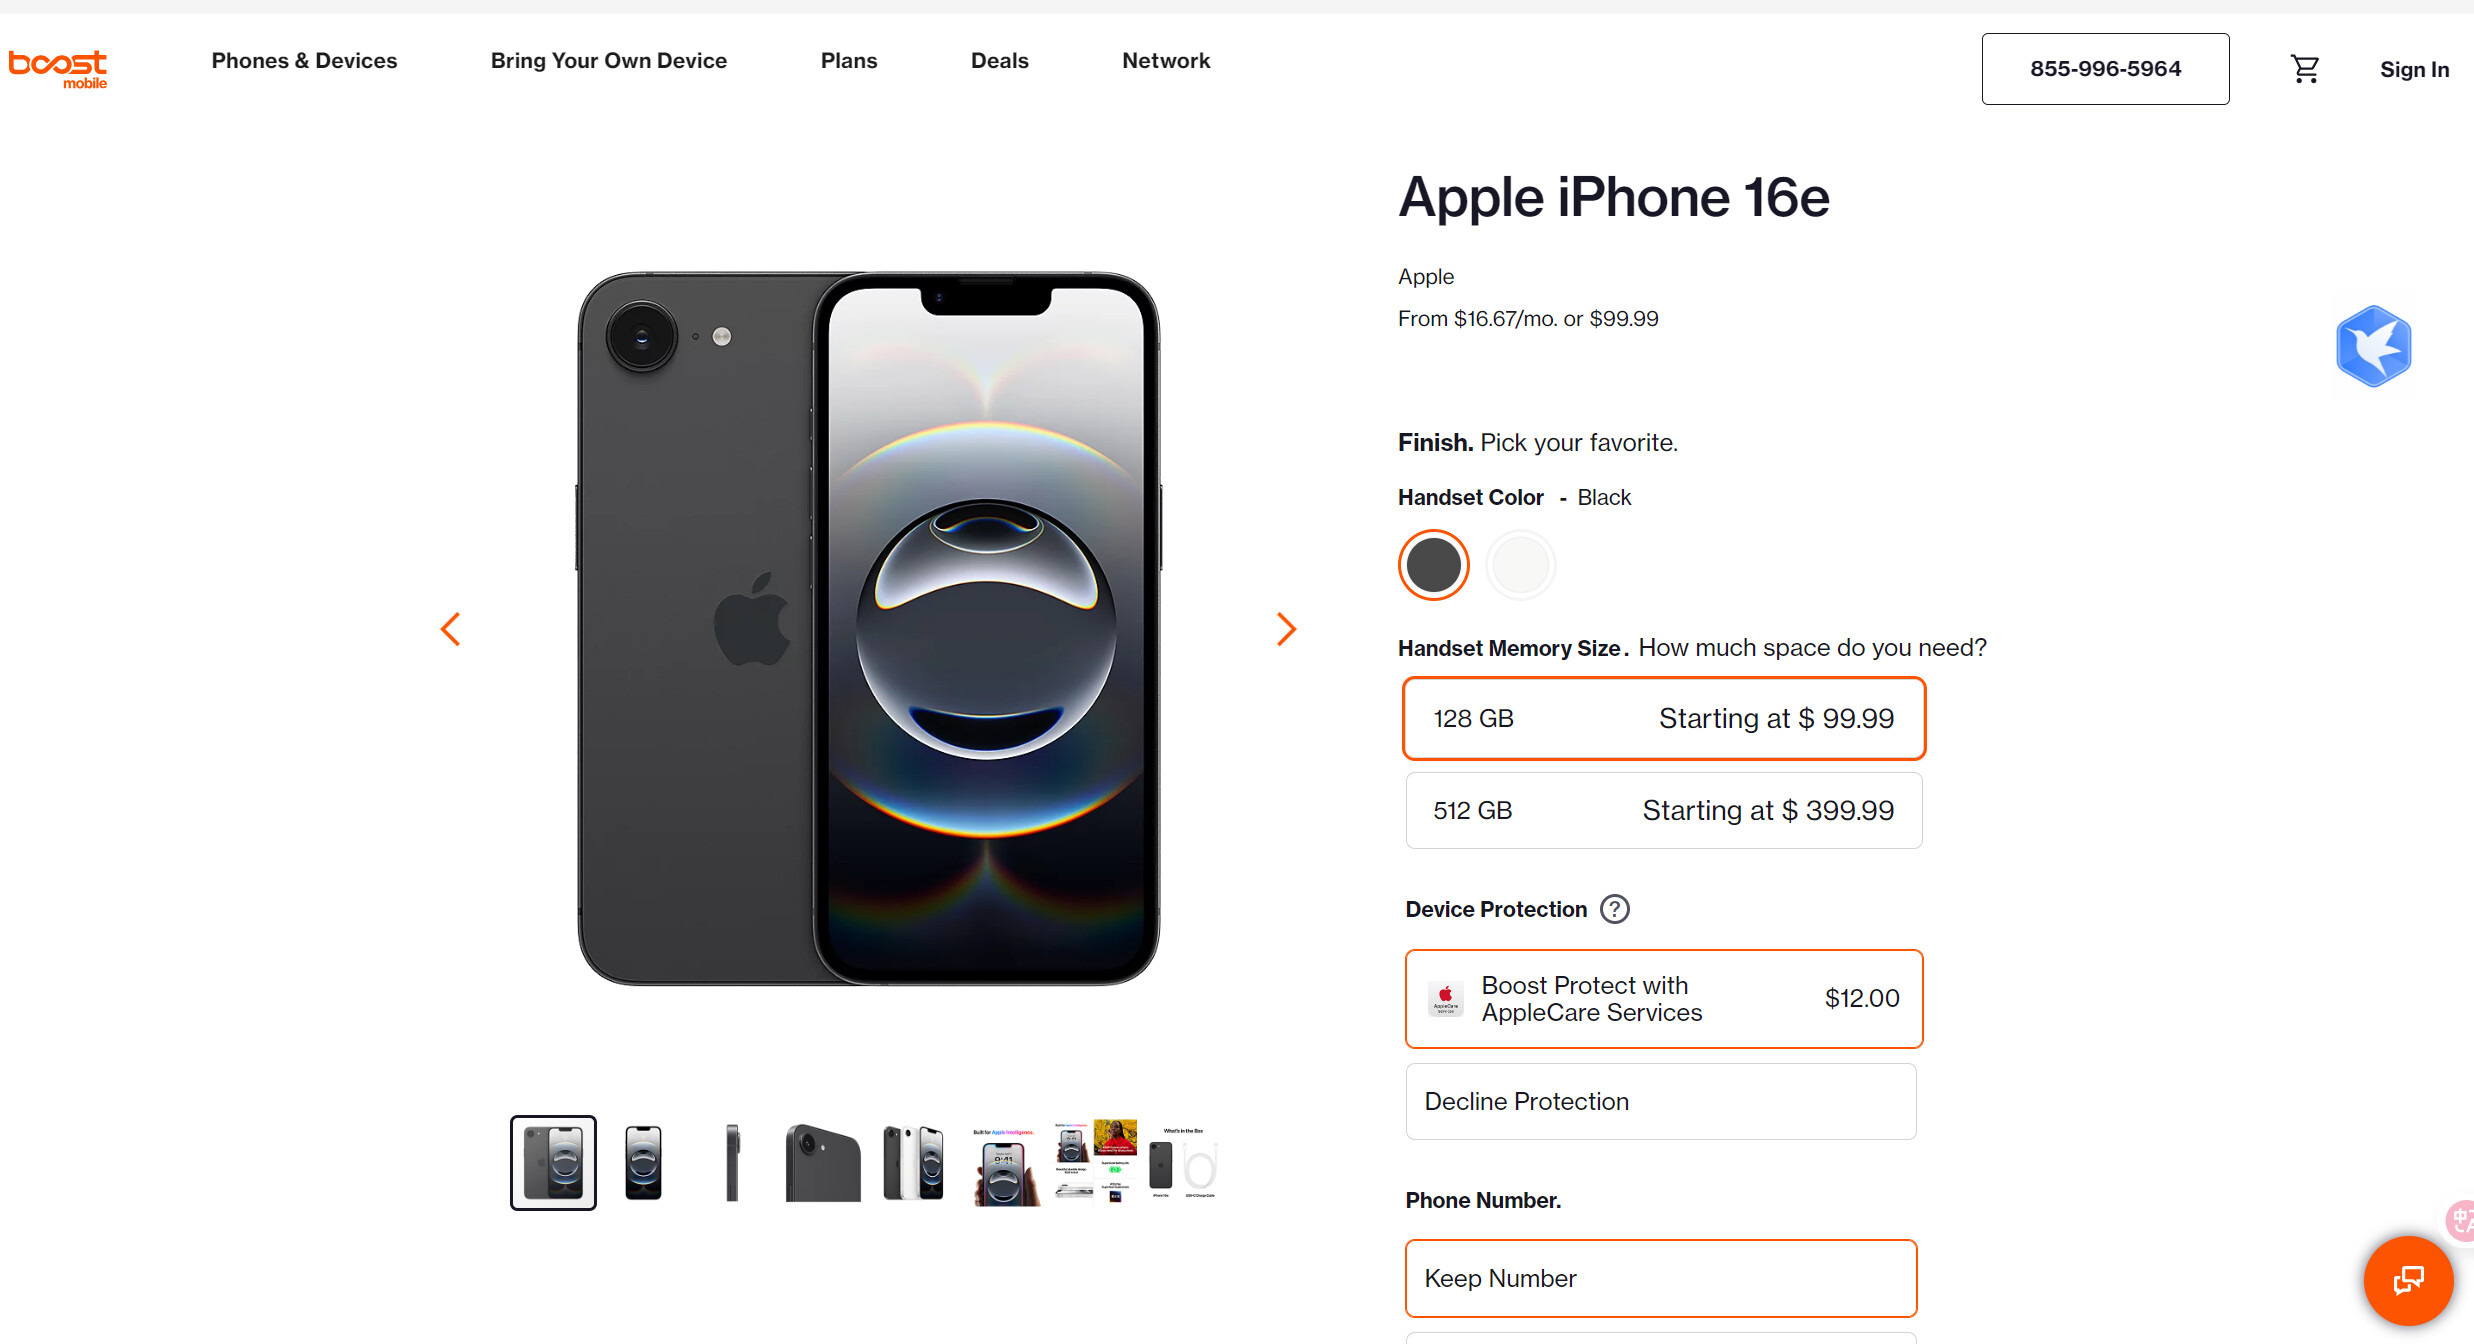Select Keep Number option
The image size is (2474, 1344).
[x=1661, y=1278]
